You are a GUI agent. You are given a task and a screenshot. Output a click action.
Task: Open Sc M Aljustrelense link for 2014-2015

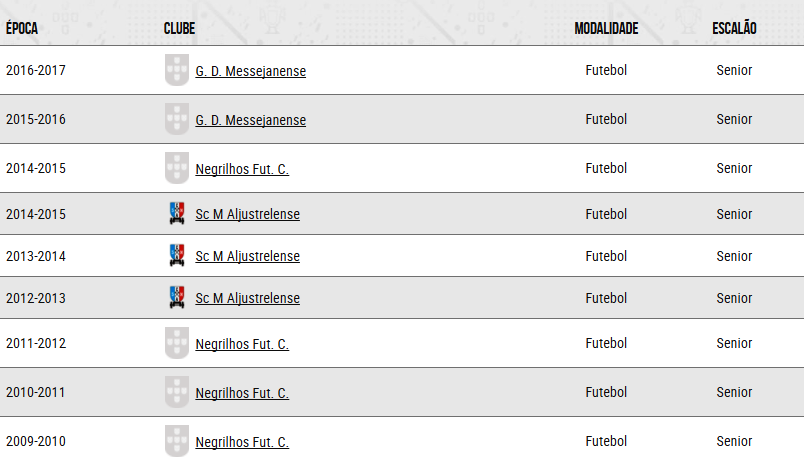point(248,214)
